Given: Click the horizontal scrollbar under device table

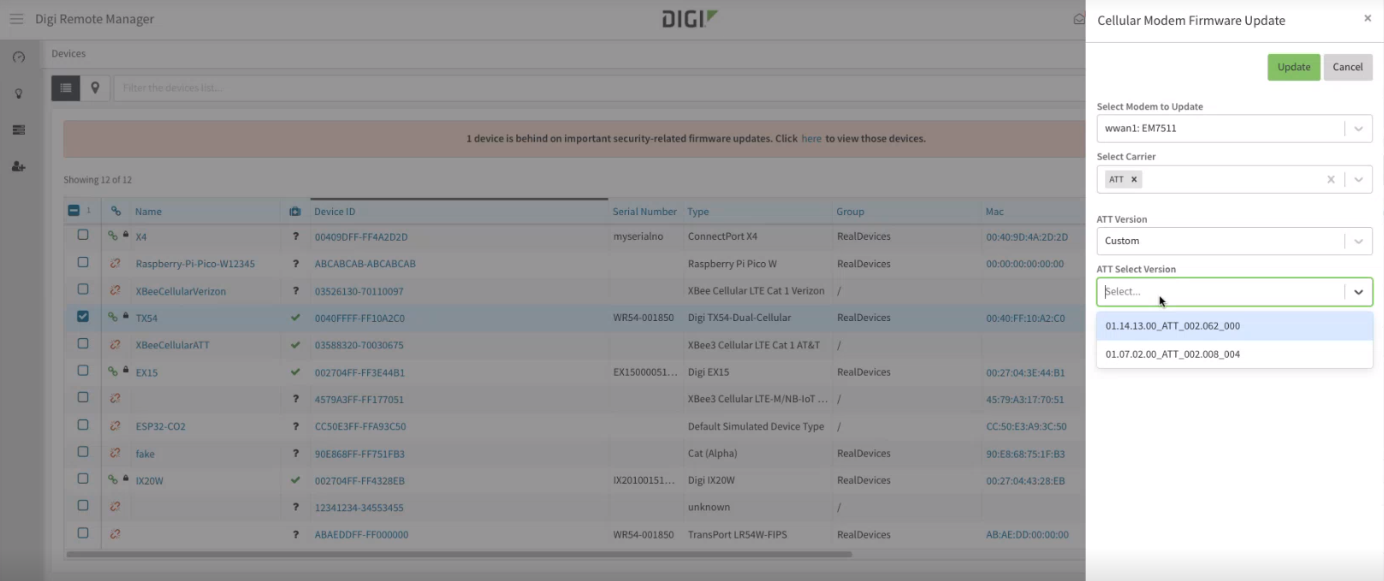Looking at the screenshot, I should pyautogui.click(x=459, y=554).
